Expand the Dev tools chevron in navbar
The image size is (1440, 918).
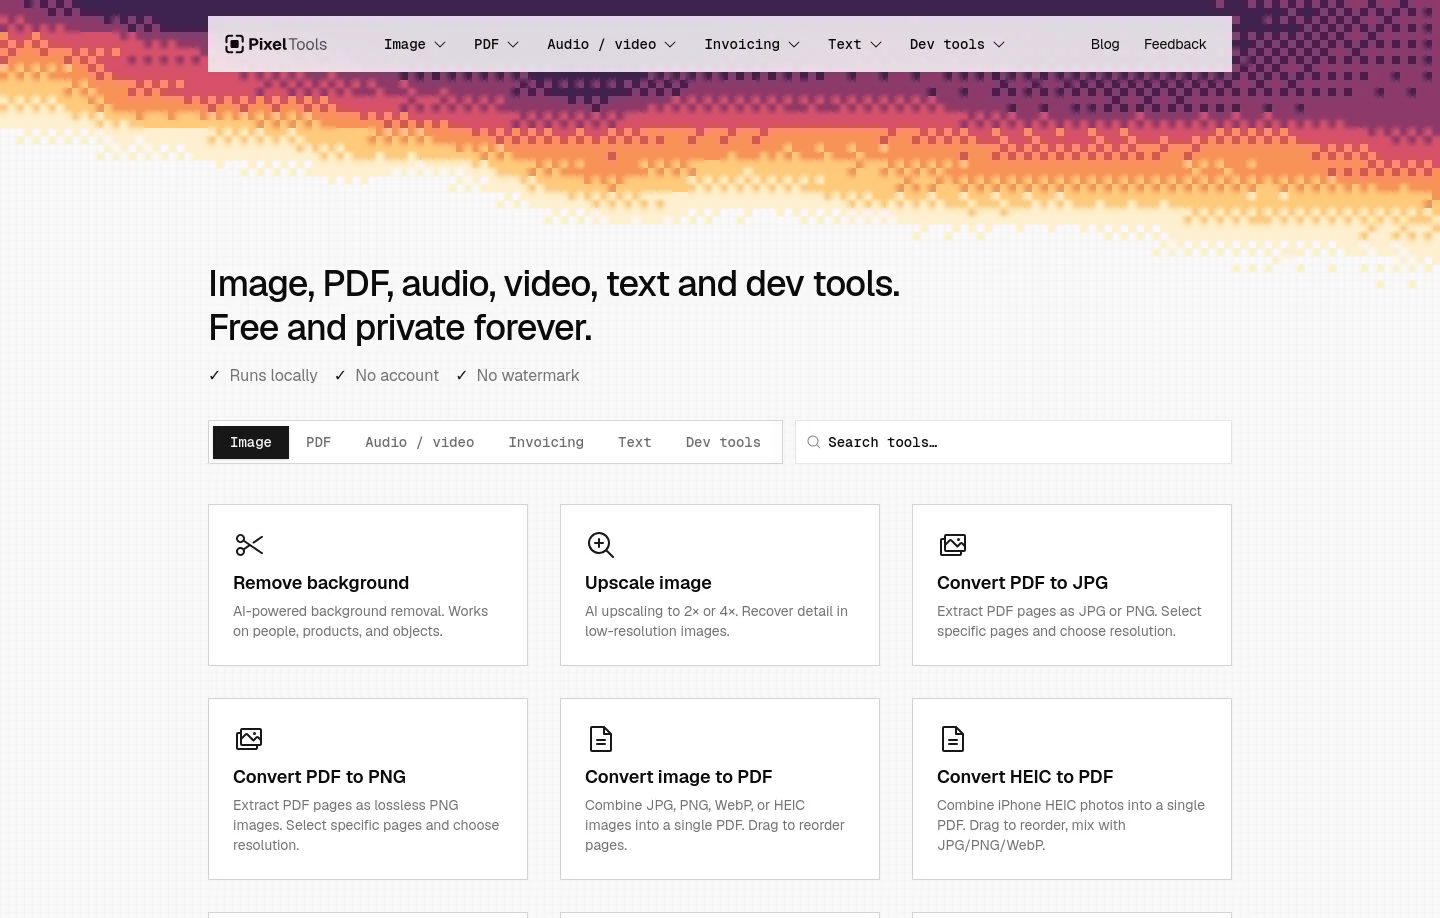999,44
